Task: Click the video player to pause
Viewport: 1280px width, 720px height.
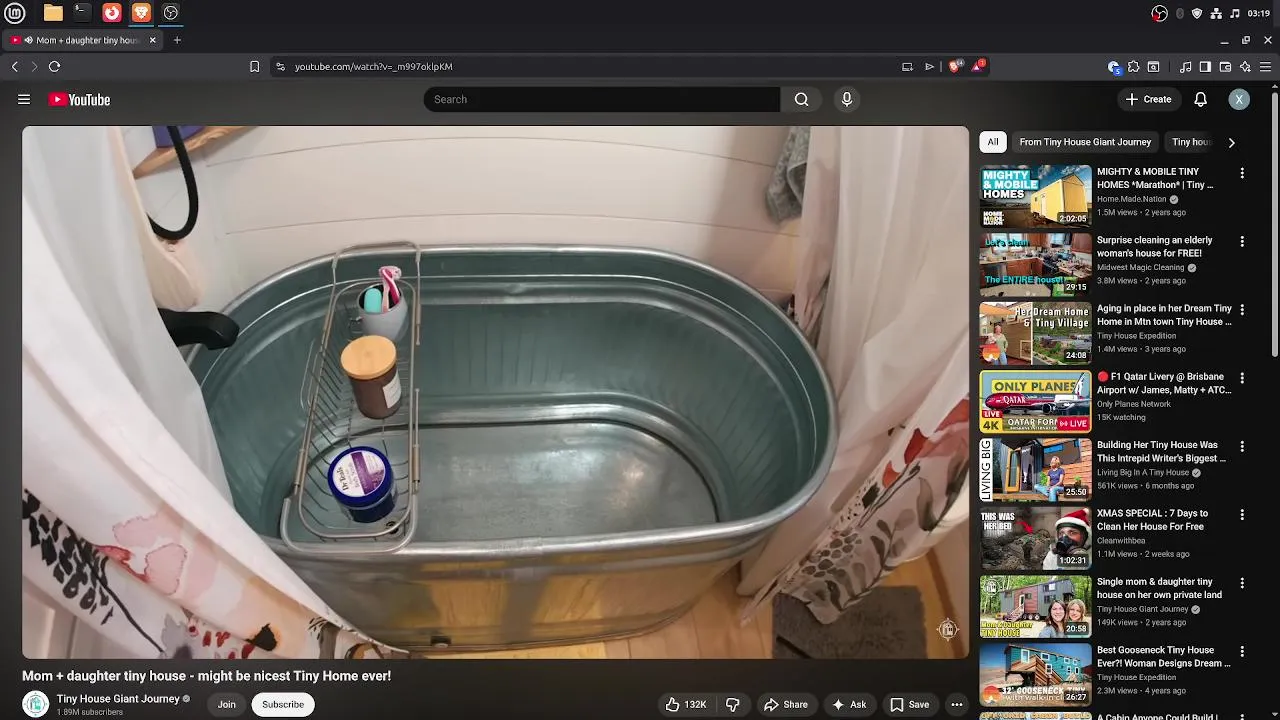Action: pos(495,392)
